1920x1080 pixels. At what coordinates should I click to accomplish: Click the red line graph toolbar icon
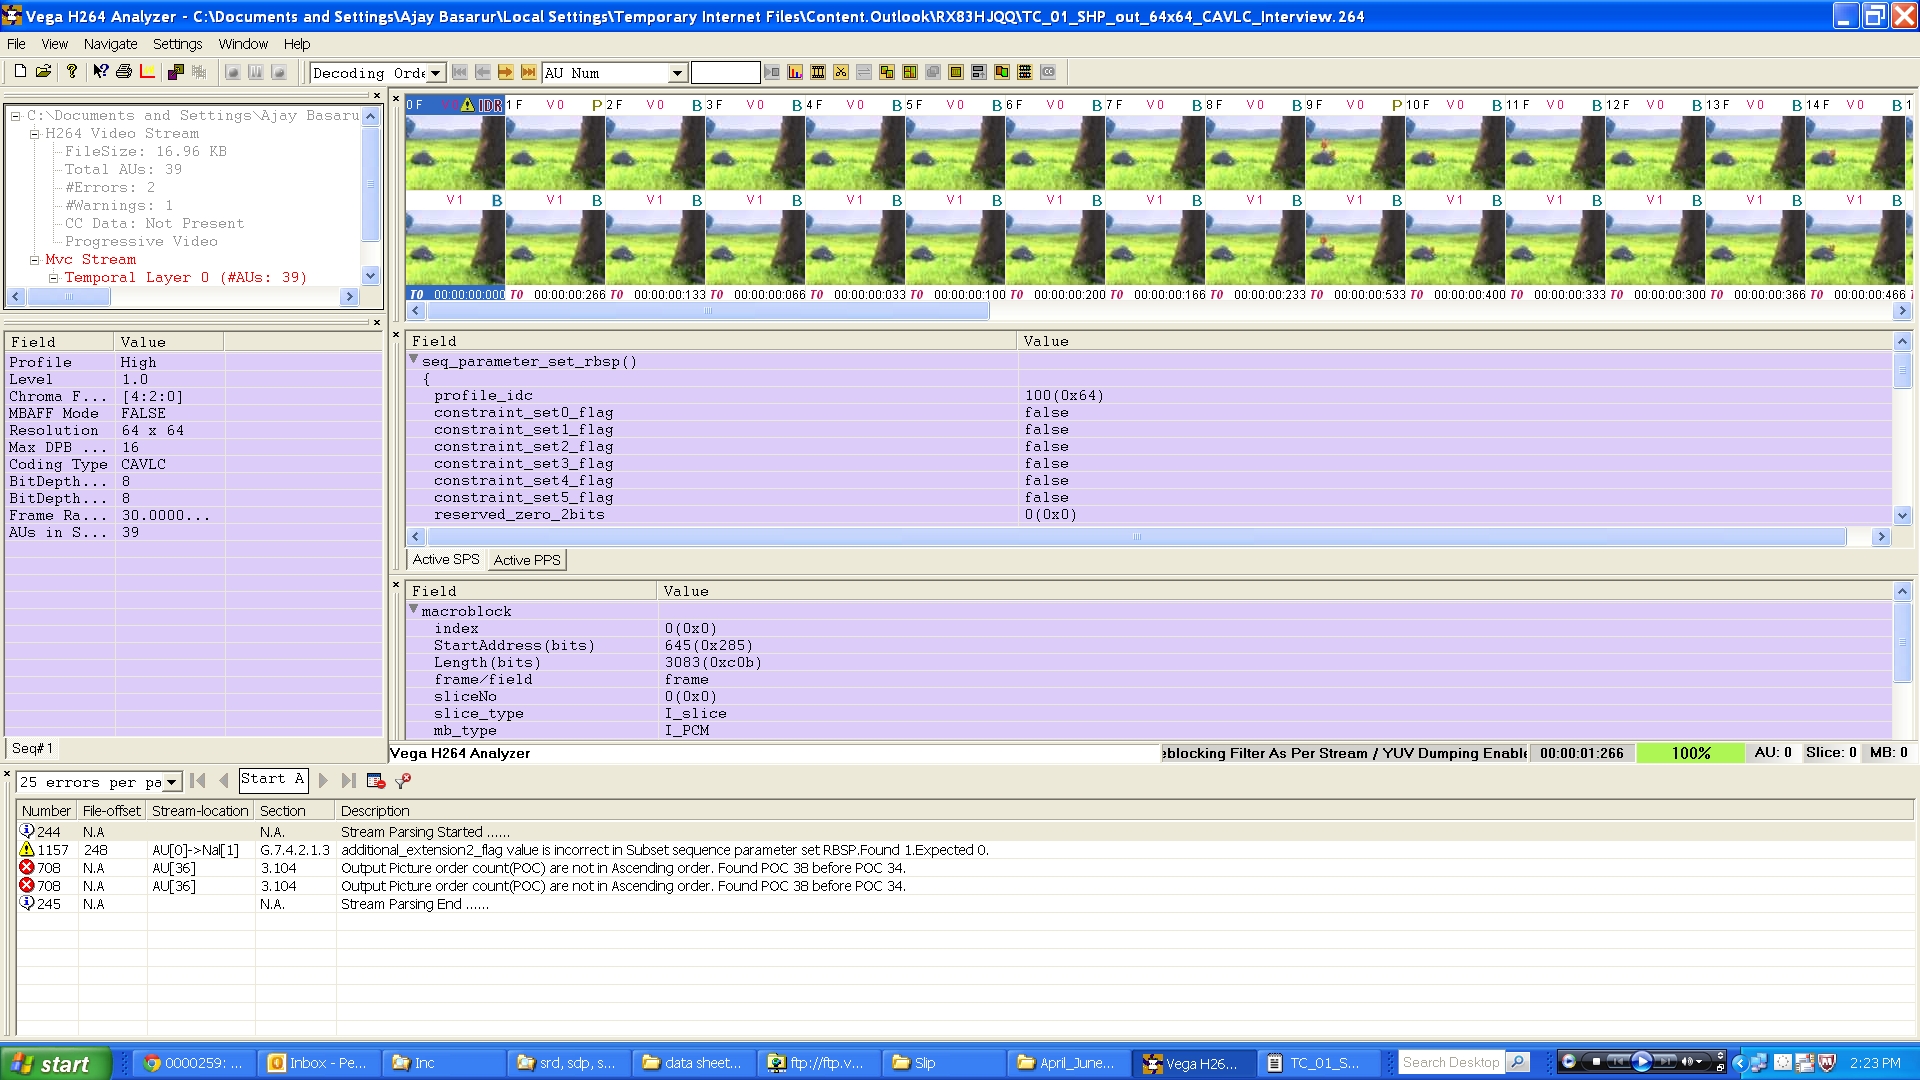pyautogui.click(x=147, y=72)
